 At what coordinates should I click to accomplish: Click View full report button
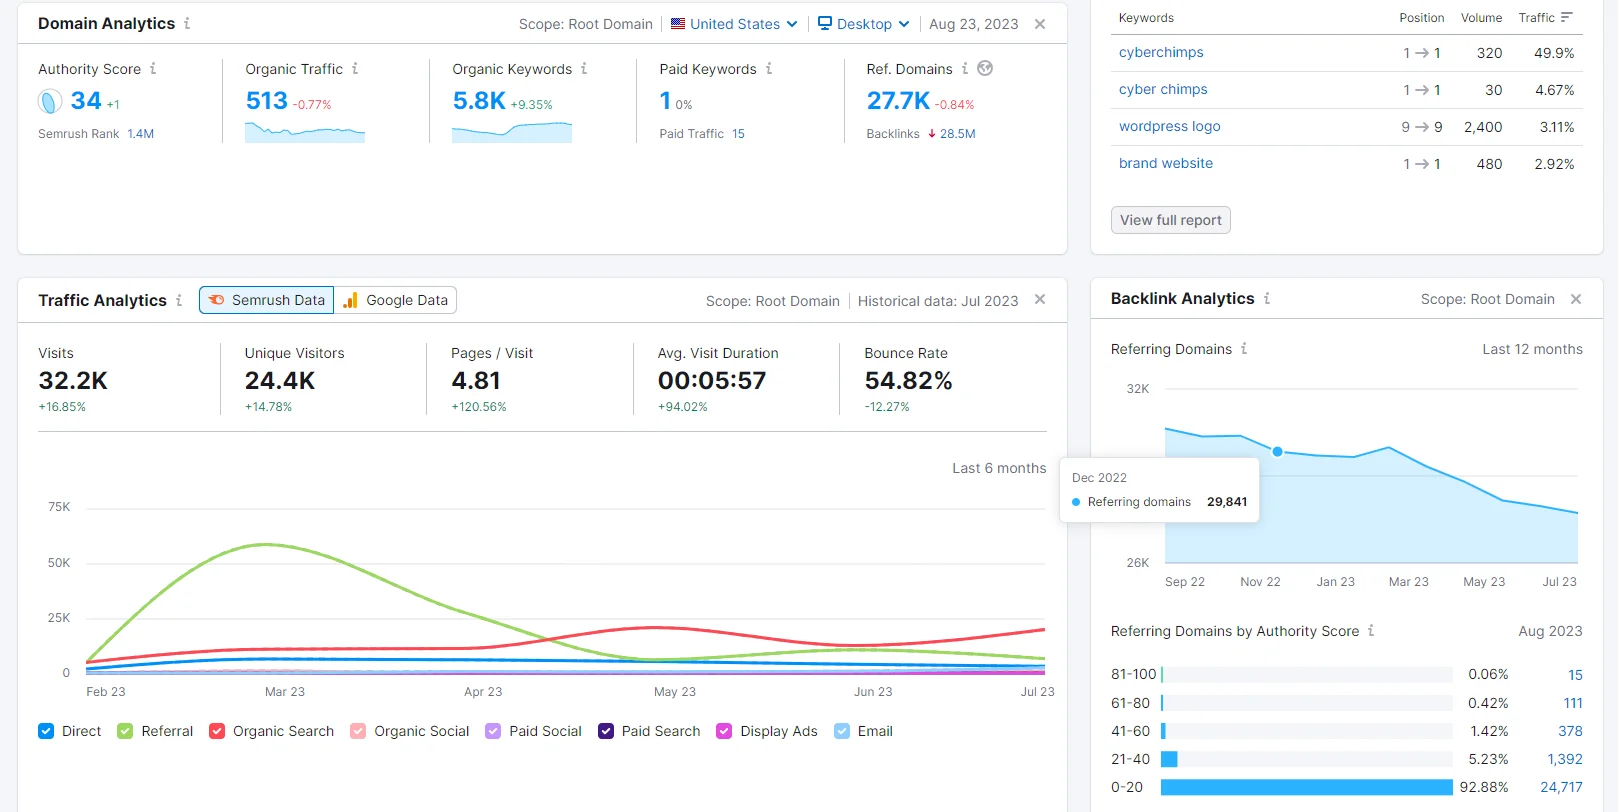[x=1171, y=220]
